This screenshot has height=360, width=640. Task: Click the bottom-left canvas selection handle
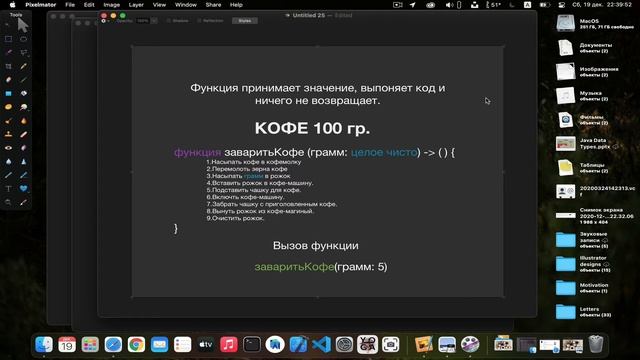132,297
